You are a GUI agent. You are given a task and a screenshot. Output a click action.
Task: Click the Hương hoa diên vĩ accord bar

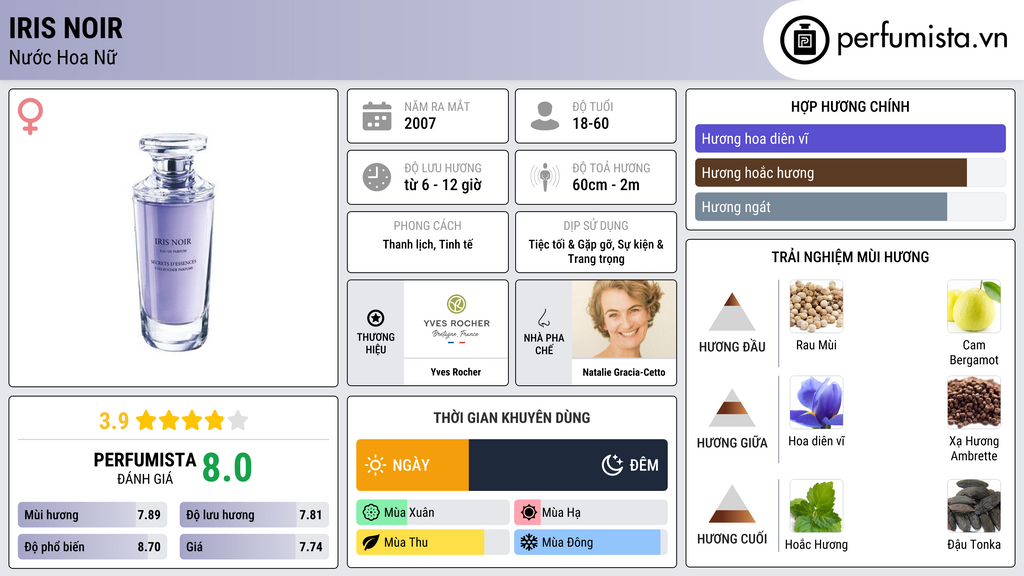coord(850,138)
